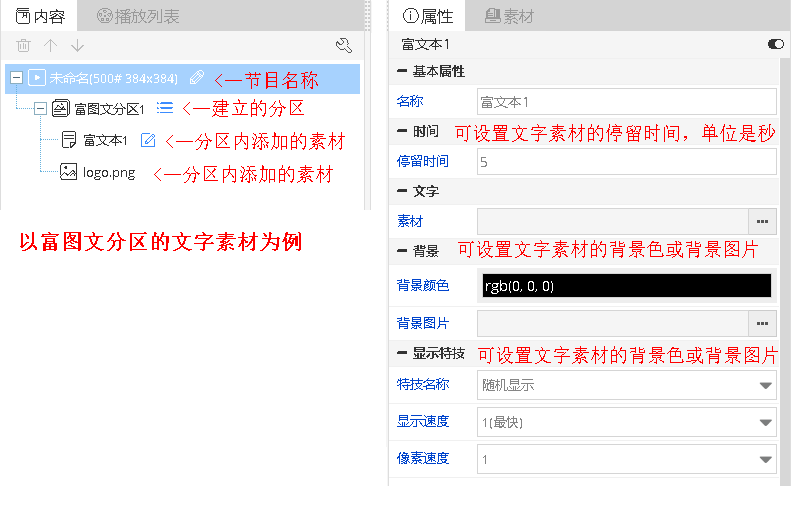Collapse the 文字 section
The width and height of the screenshot is (792, 520).
(402, 191)
